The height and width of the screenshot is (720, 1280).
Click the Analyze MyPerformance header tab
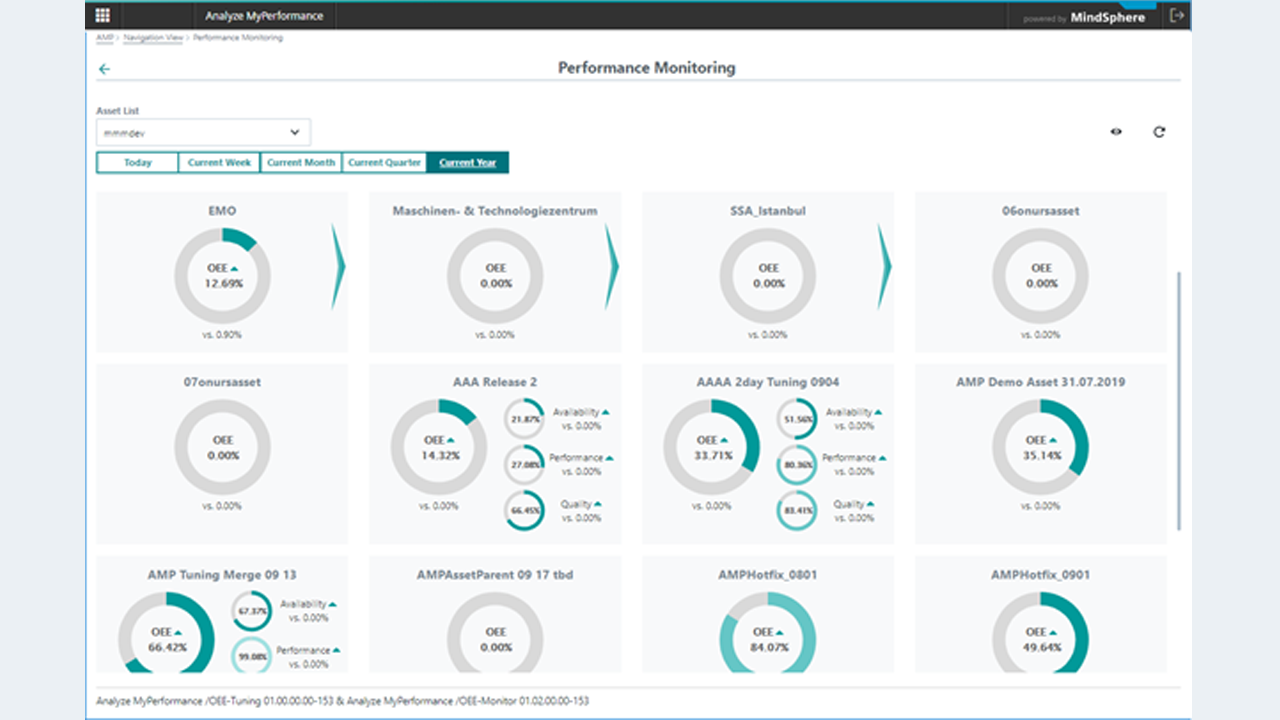click(x=264, y=16)
